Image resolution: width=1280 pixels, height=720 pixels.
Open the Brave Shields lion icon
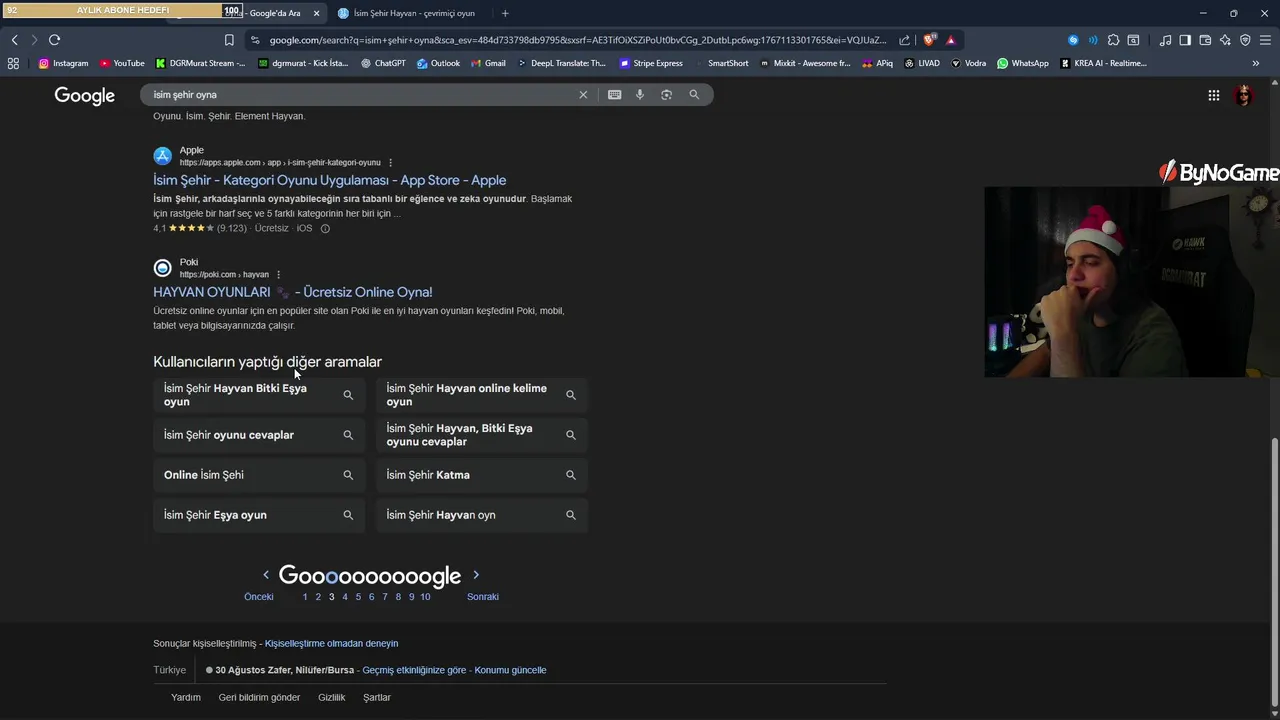pyautogui.click(x=930, y=40)
